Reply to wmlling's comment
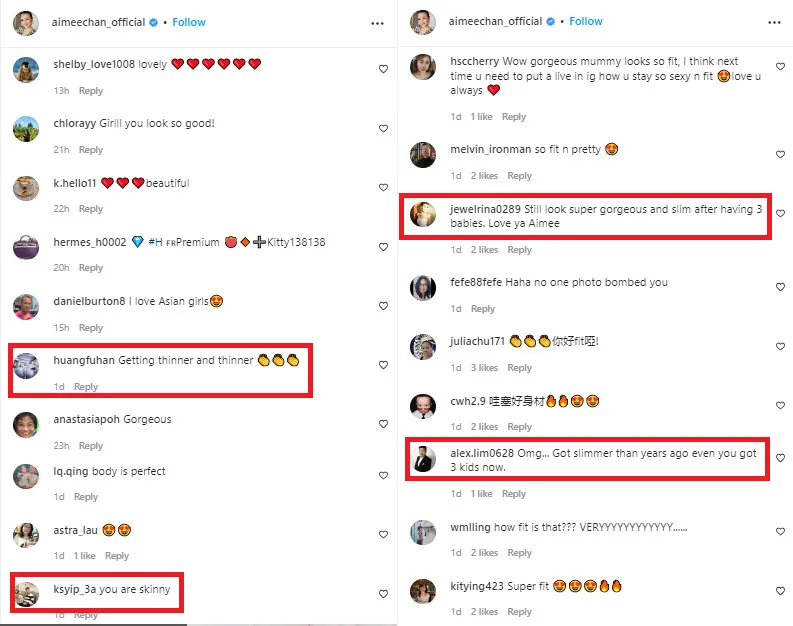Screen dimensions: 793x626 tap(520, 553)
